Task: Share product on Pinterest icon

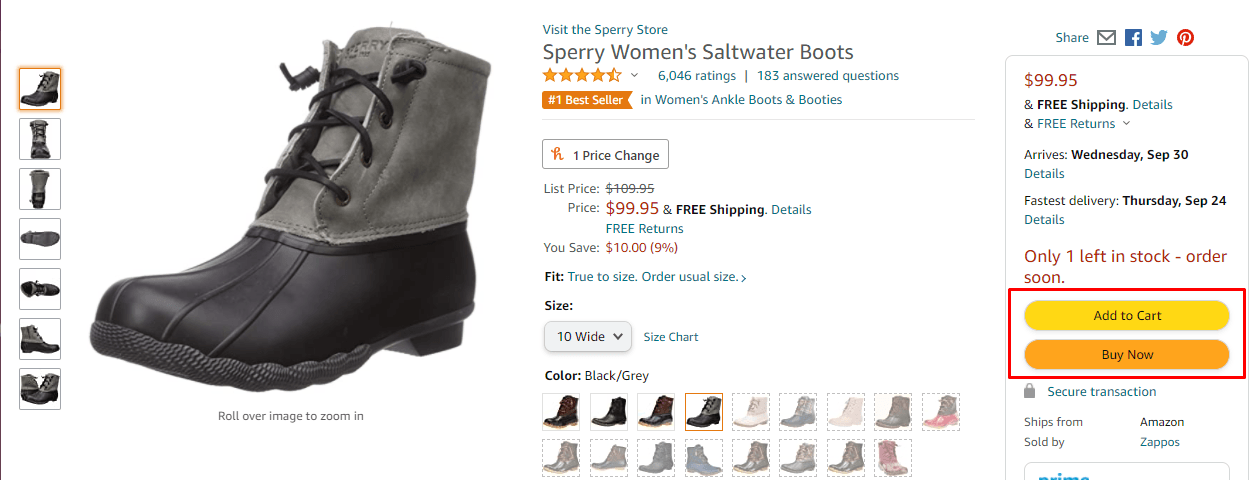Action: pos(1185,38)
